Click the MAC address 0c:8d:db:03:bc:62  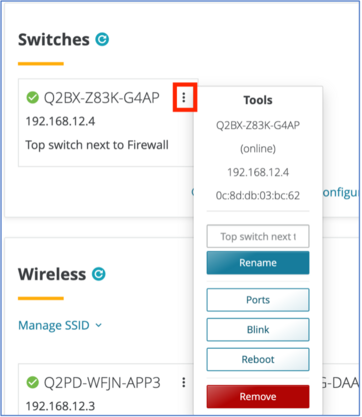click(258, 195)
